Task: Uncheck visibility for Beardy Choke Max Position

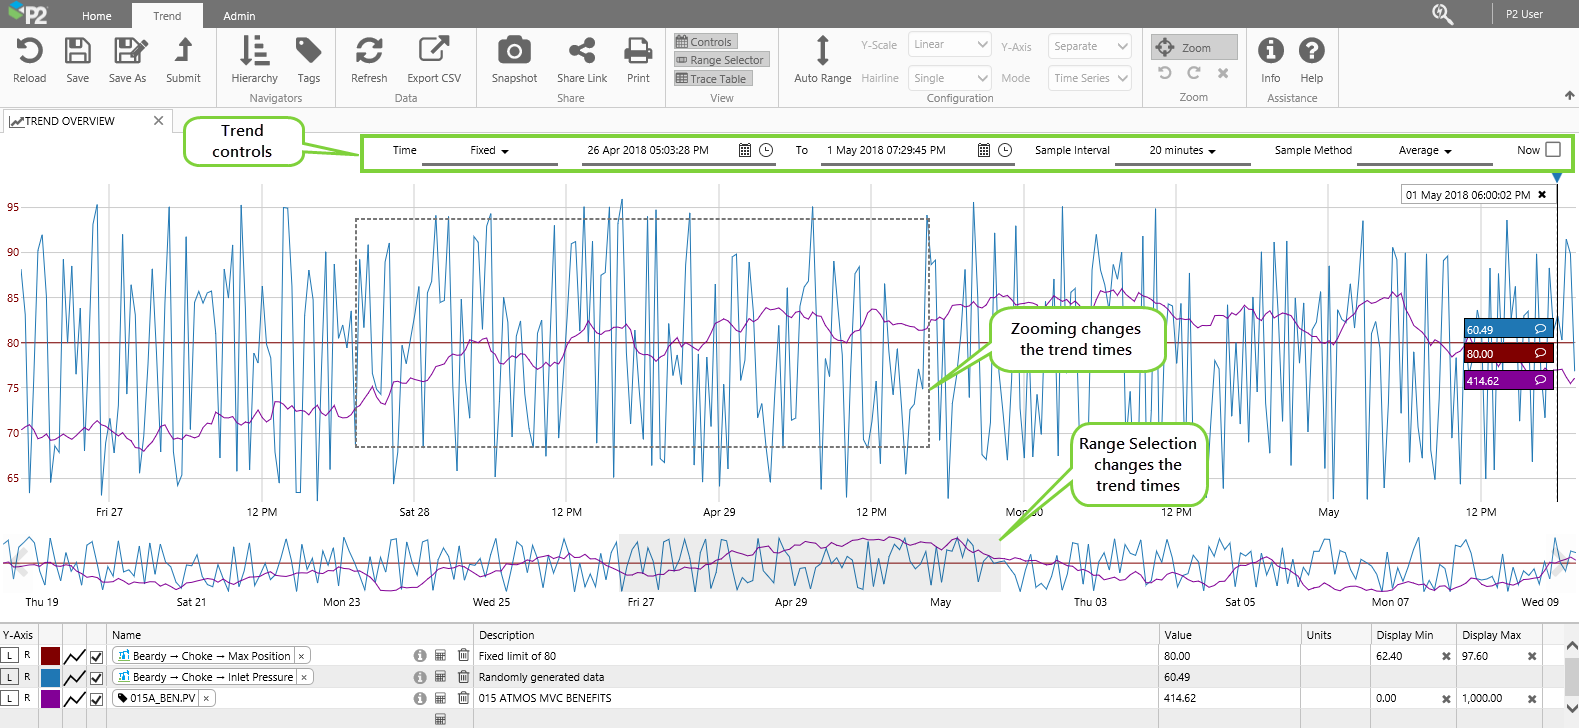Action: (96, 657)
